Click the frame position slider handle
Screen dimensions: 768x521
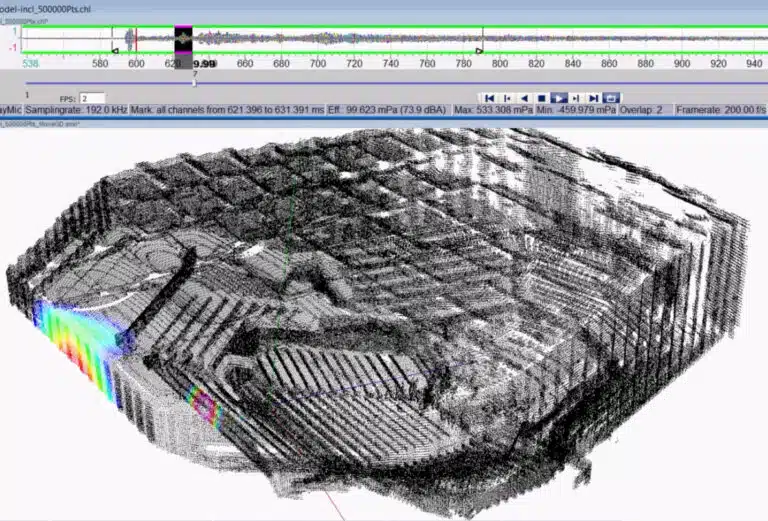click(x=194, y=82)
